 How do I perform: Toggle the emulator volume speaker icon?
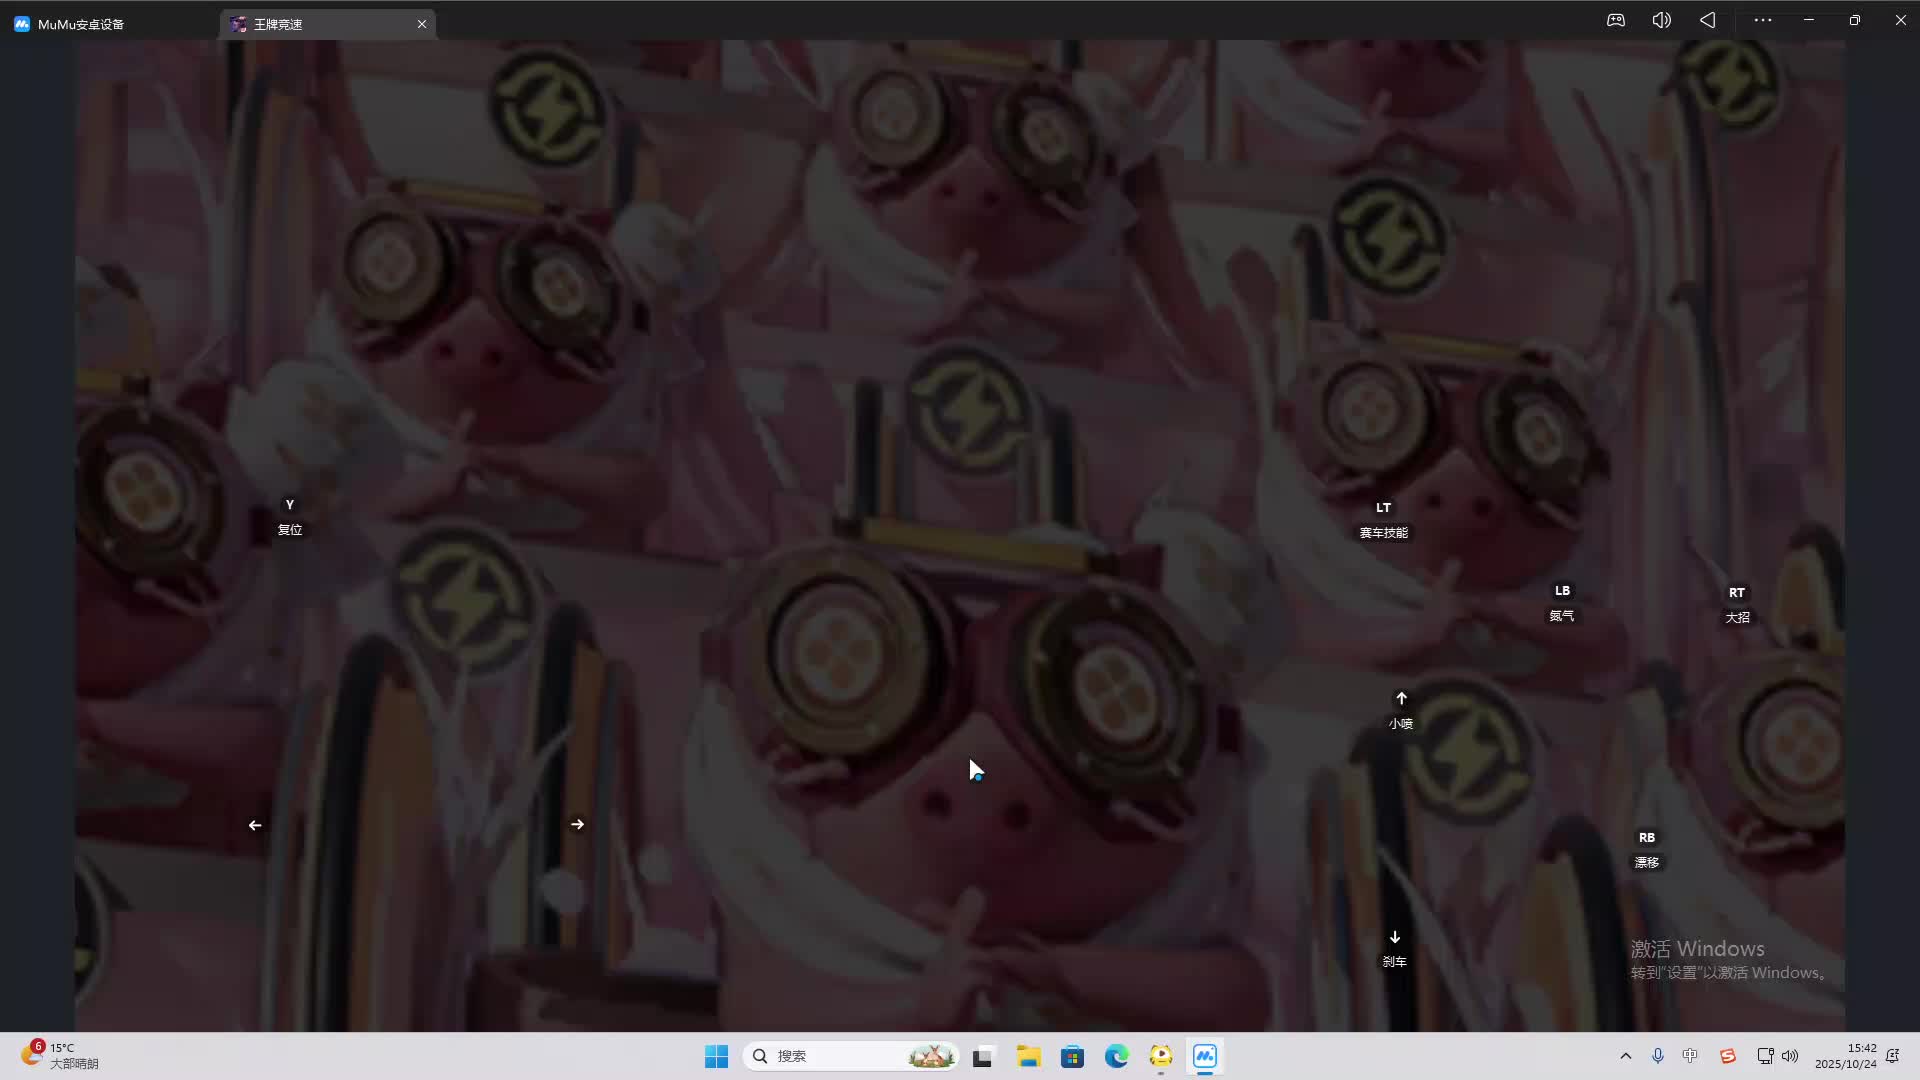(x=1661, y=20)
